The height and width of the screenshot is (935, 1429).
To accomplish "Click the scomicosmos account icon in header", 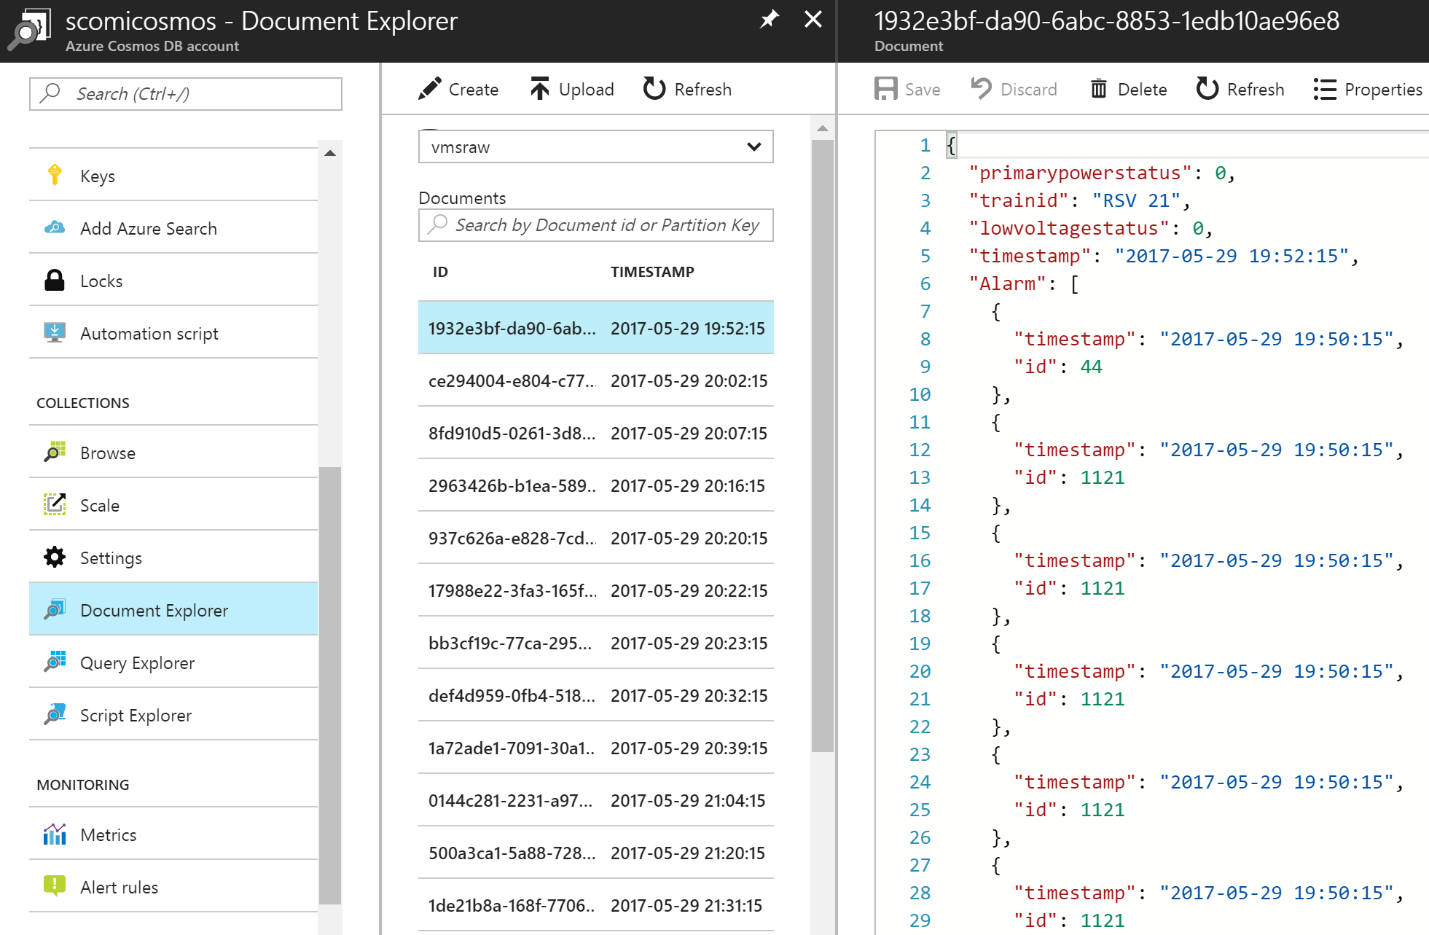I will coord(27,30).
